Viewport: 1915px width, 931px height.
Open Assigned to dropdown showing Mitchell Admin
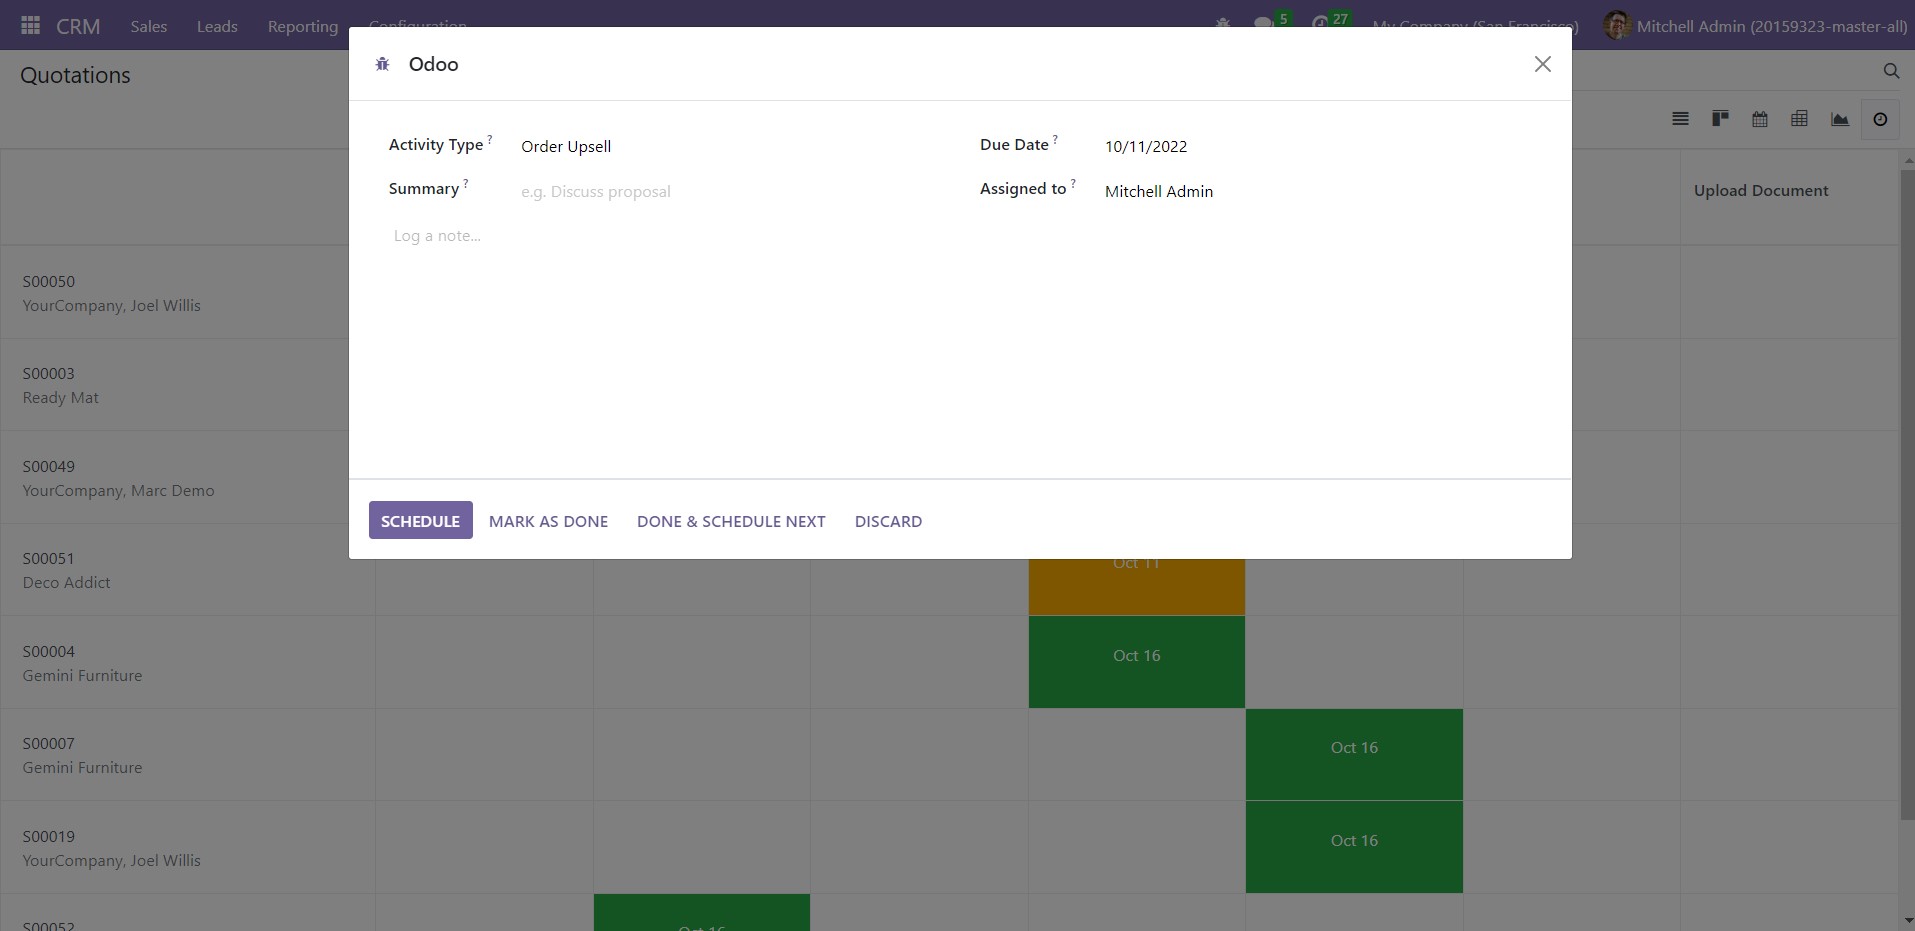tap(1320, 191)
